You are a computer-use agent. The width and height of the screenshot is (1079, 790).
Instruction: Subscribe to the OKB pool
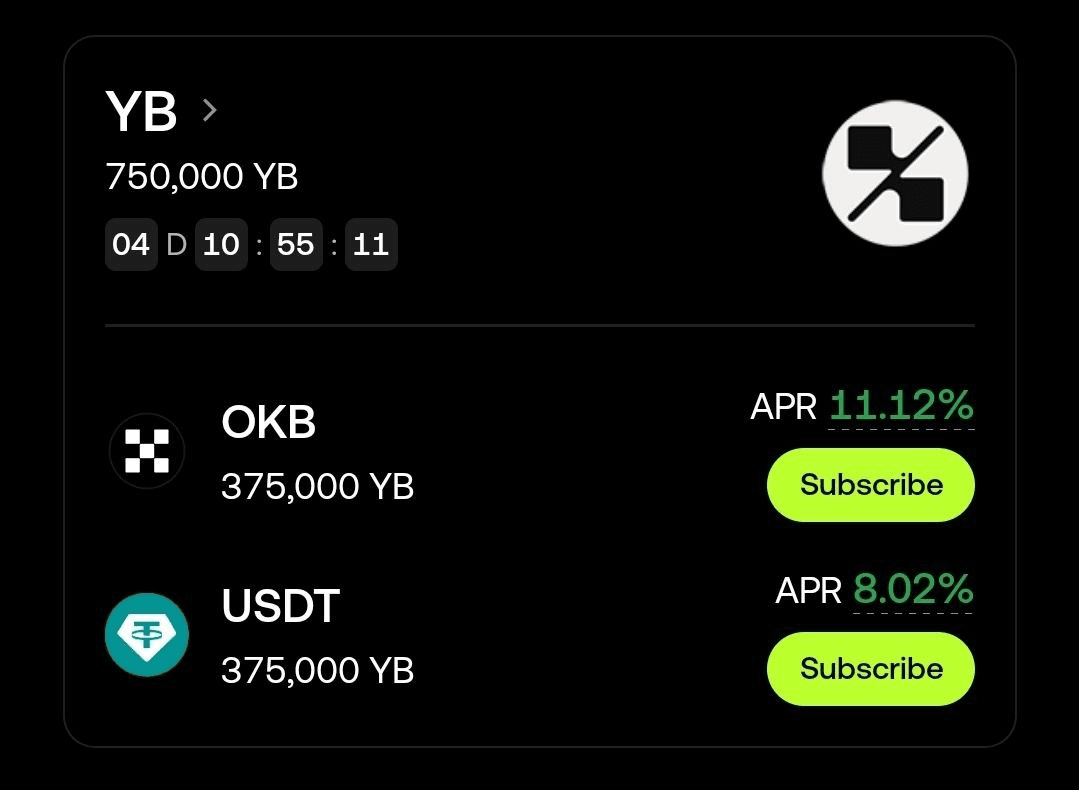[x=870, y=485]
